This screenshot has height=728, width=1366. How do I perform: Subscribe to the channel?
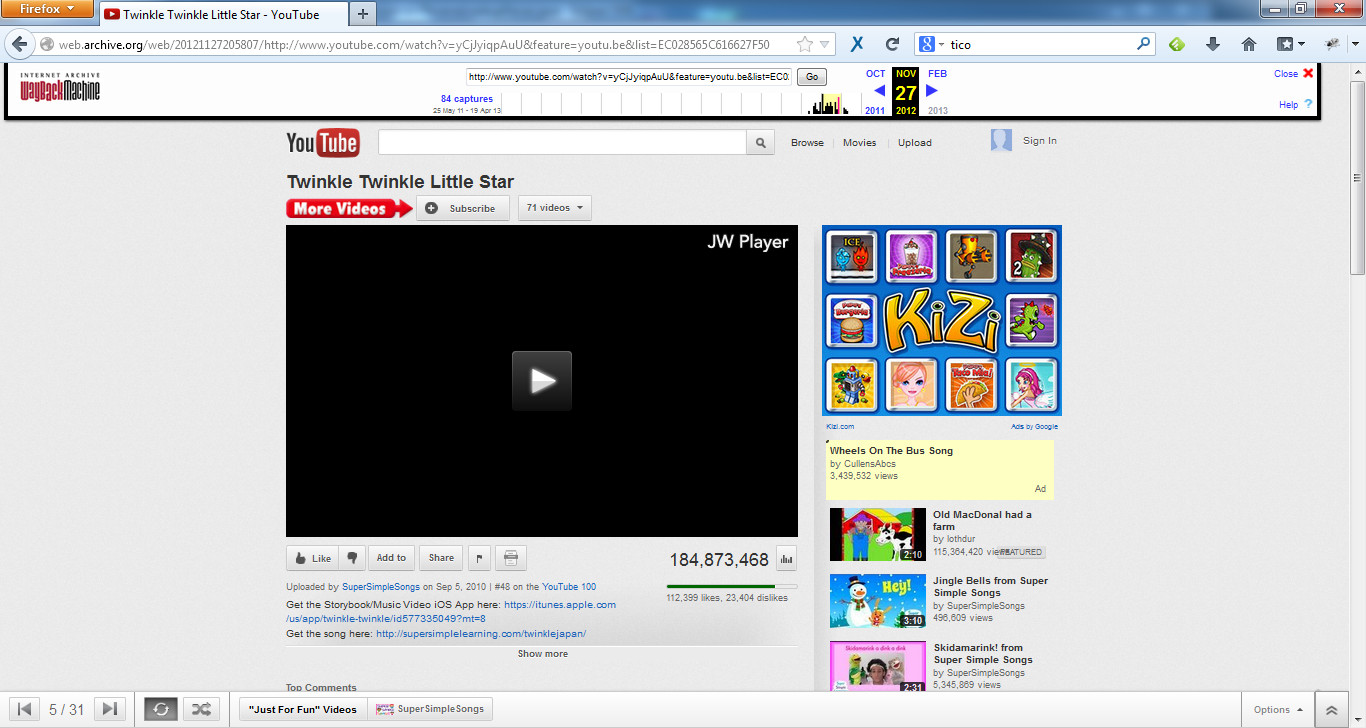pos(463,208)
